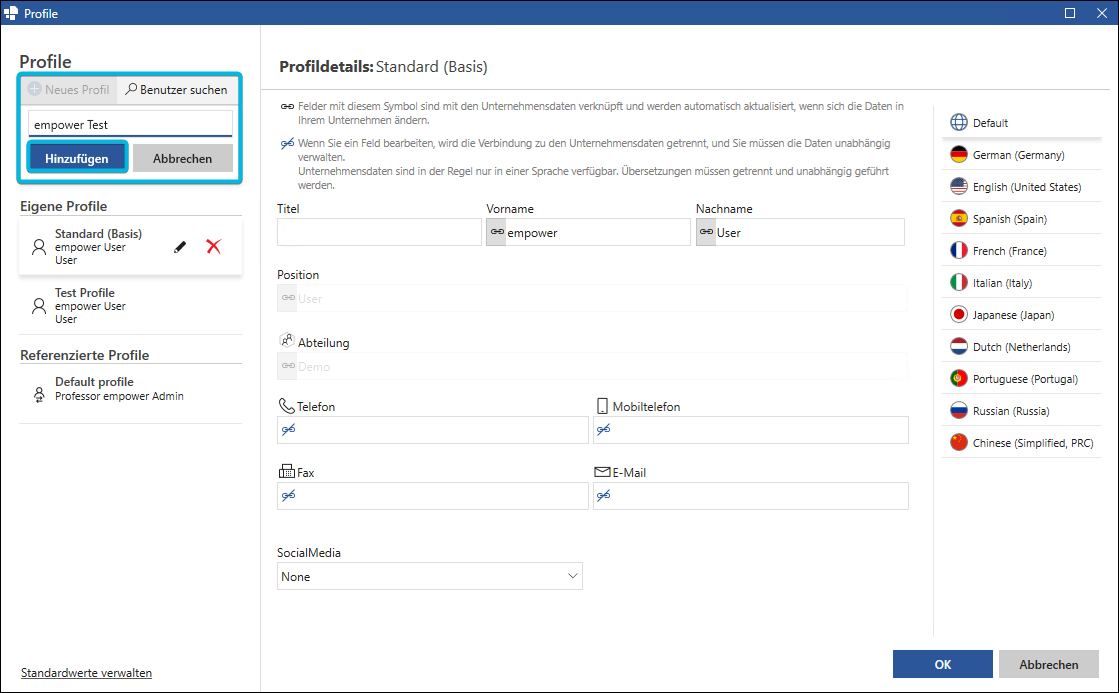Screen dimensions: 1119x693
Task: Click into the Telefon input field
Action: pos(432,430)
